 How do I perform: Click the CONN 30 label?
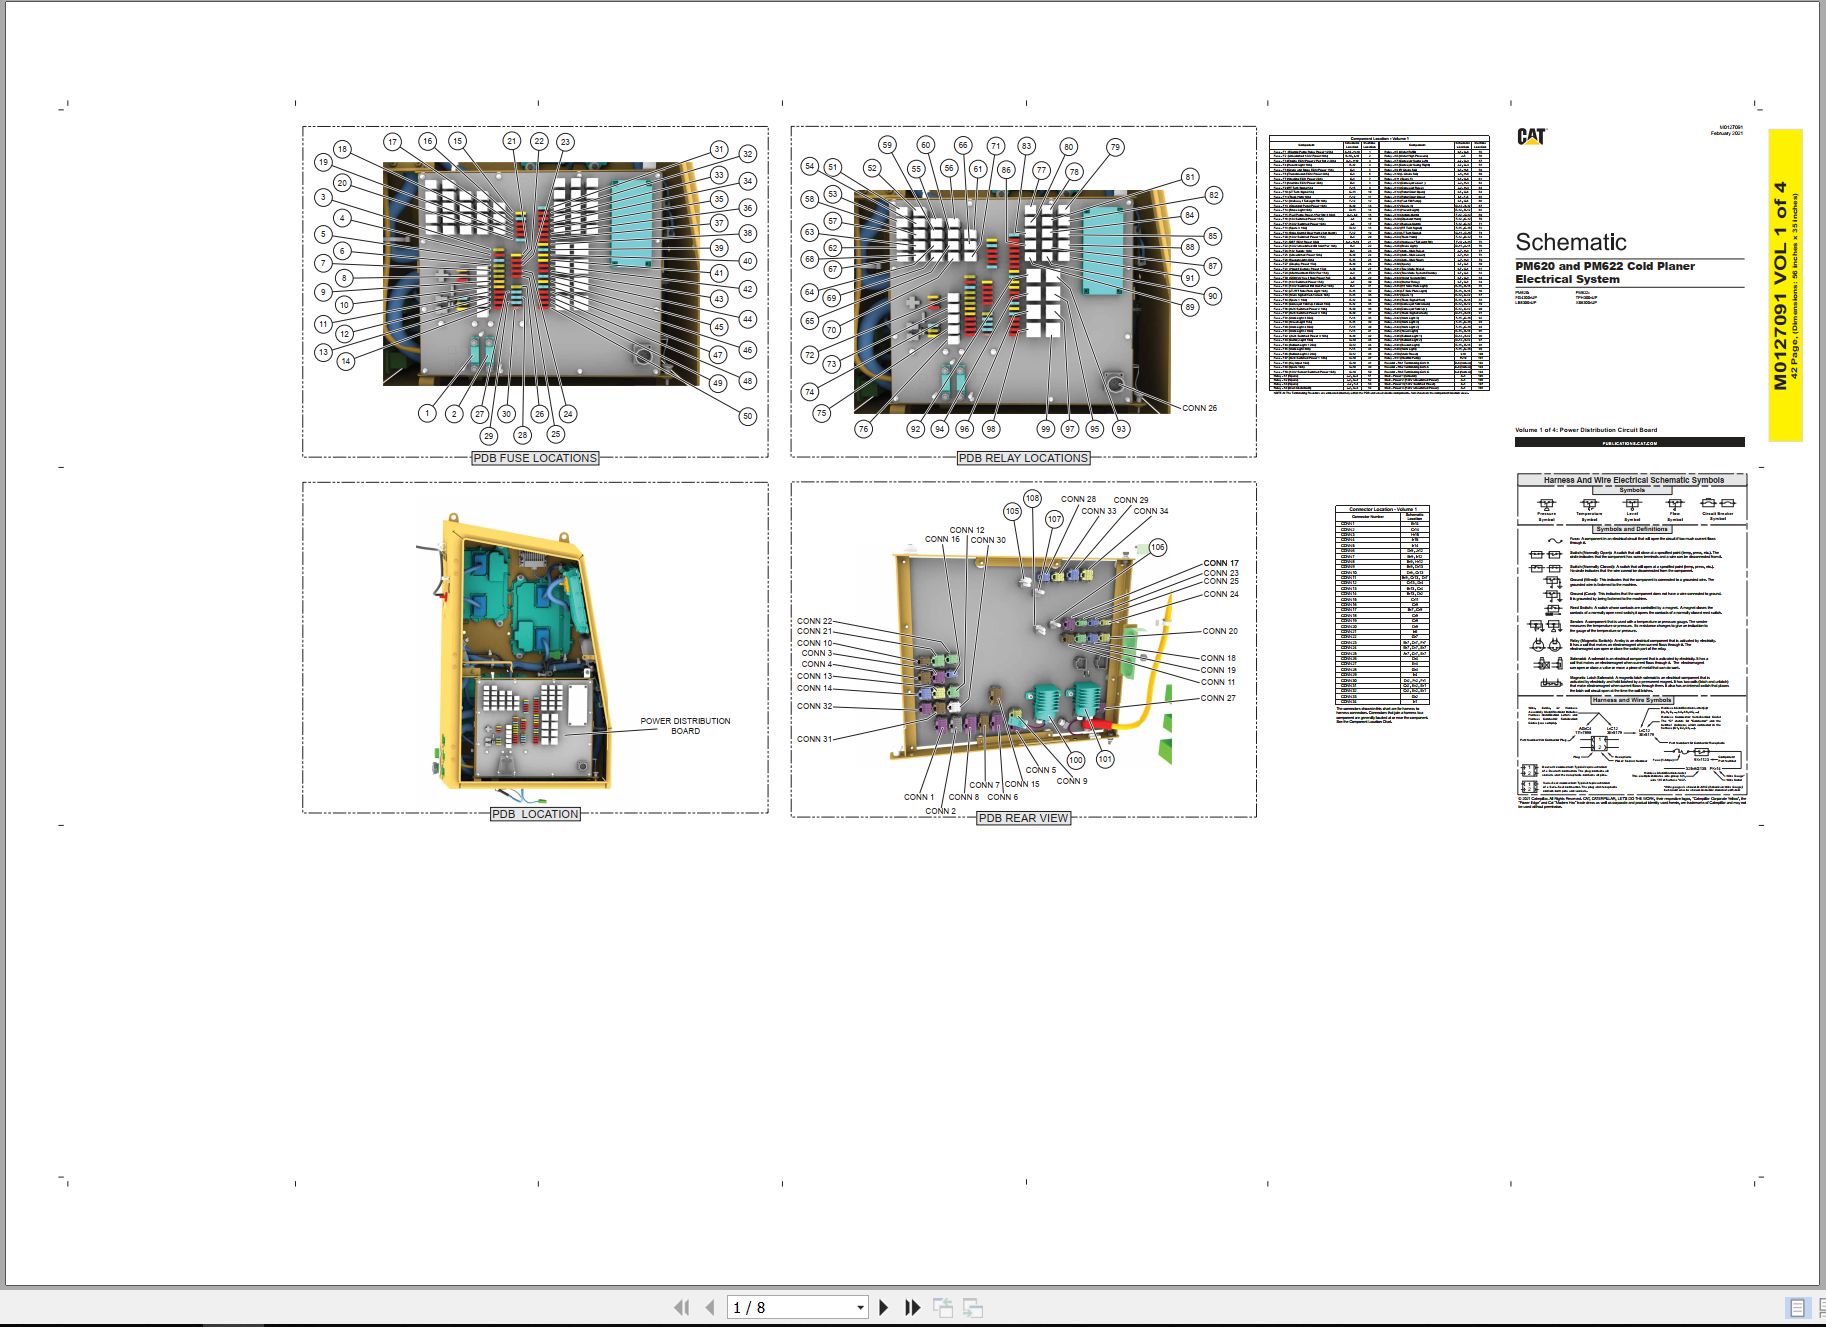point(988,540)
